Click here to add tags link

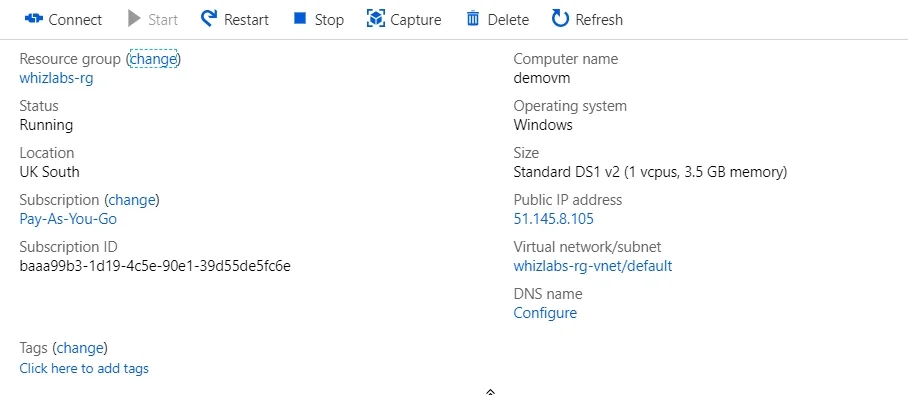(x=84, y=368)
